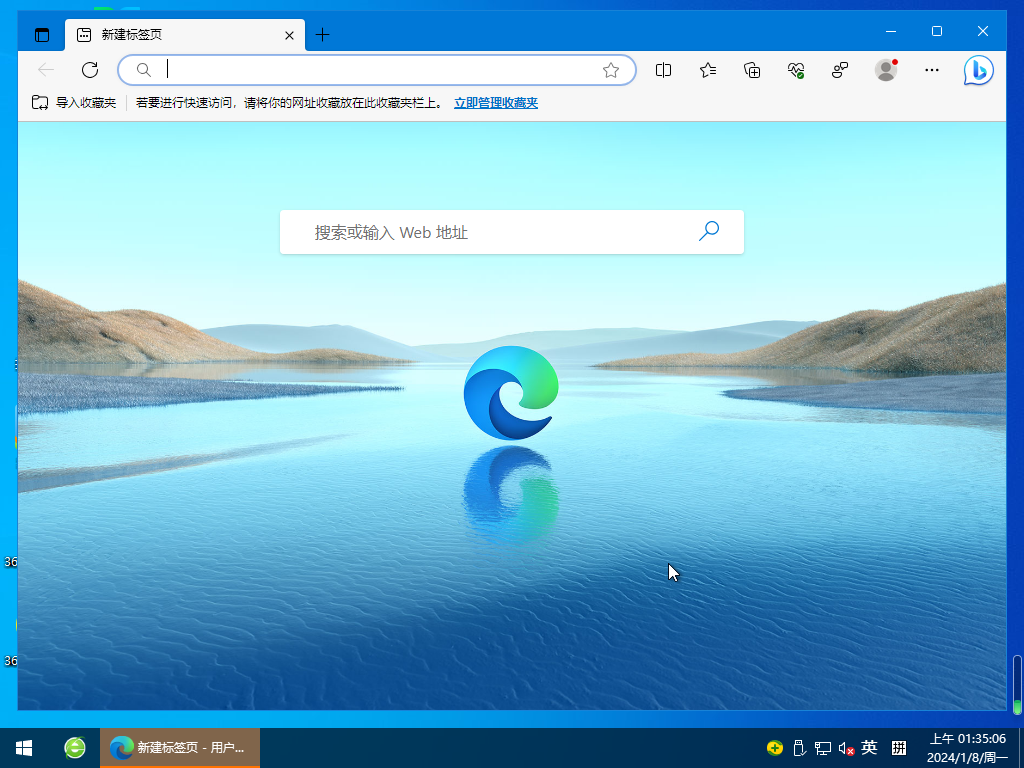1024x768 pixels.
Task: Open split screen view
Action: click(664, 70)
